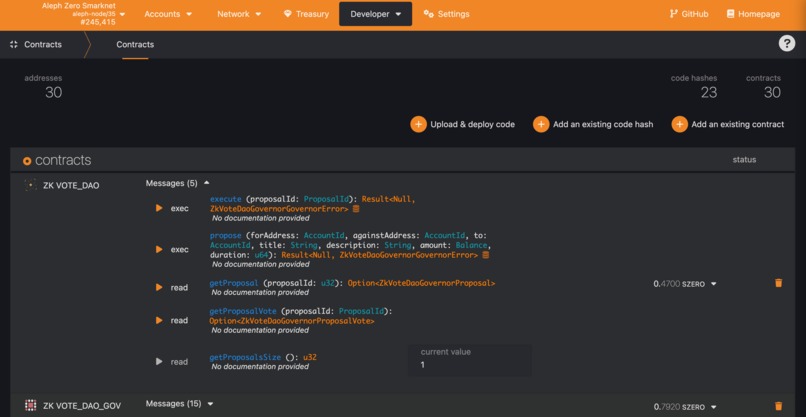Screen dimensions: 806x417
Task: Click the getProposal message name
Action: tap(235, 283)
